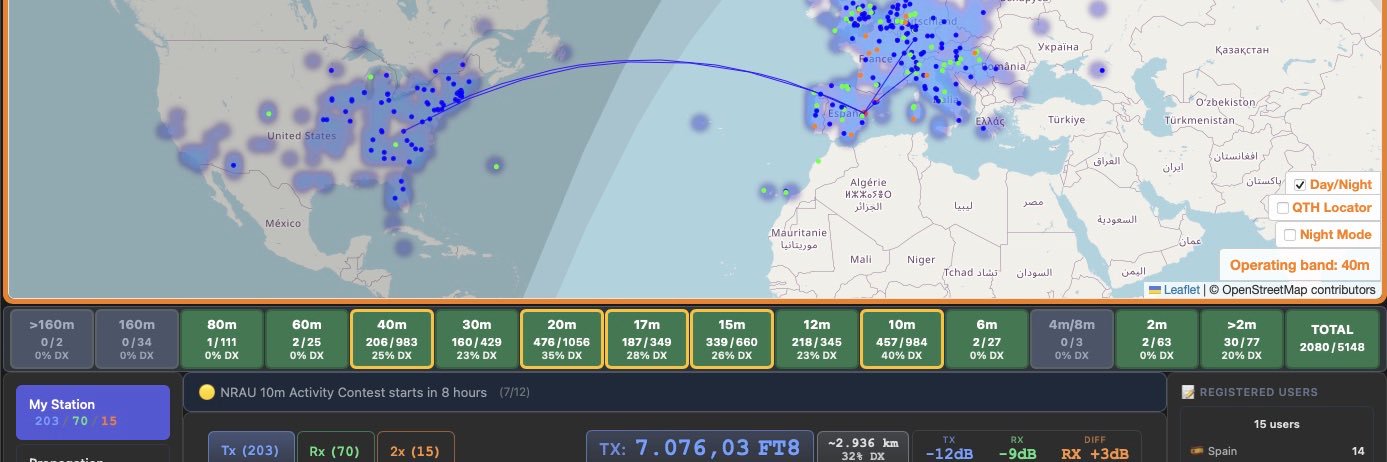1387x462 pixels.
Task: Select the 40m band tile
Action: (x=391, y=340)
